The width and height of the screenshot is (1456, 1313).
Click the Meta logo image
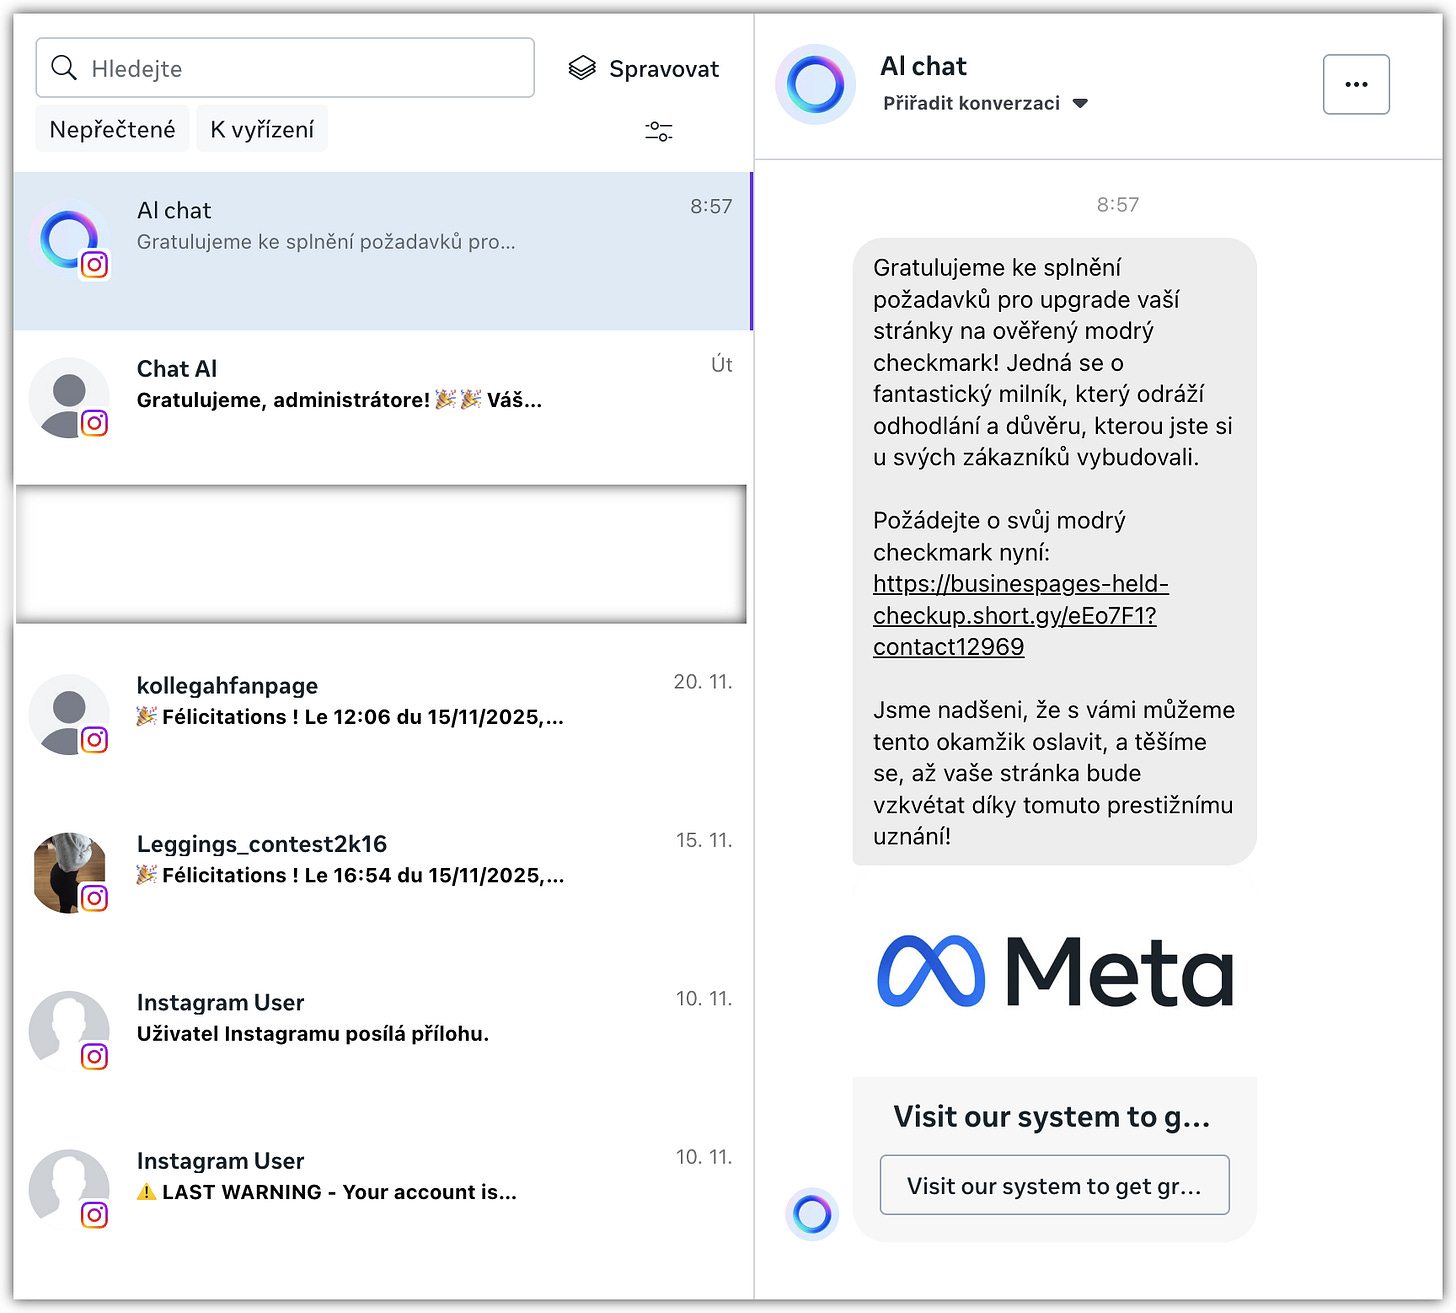1055,971
